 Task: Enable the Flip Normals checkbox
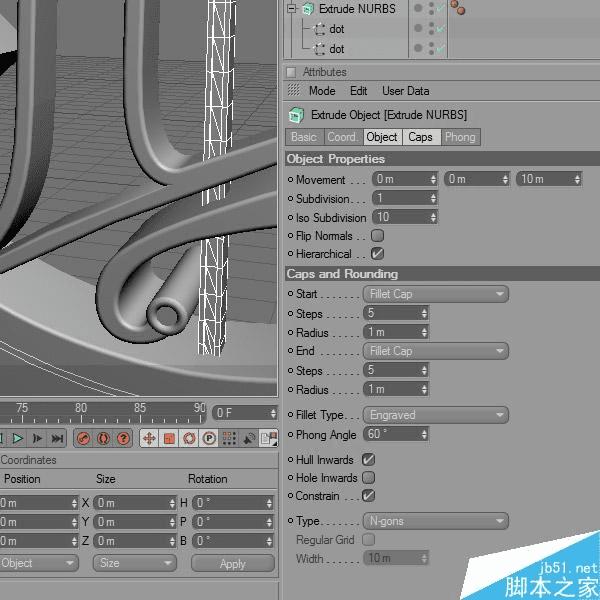tap(377, 235)
